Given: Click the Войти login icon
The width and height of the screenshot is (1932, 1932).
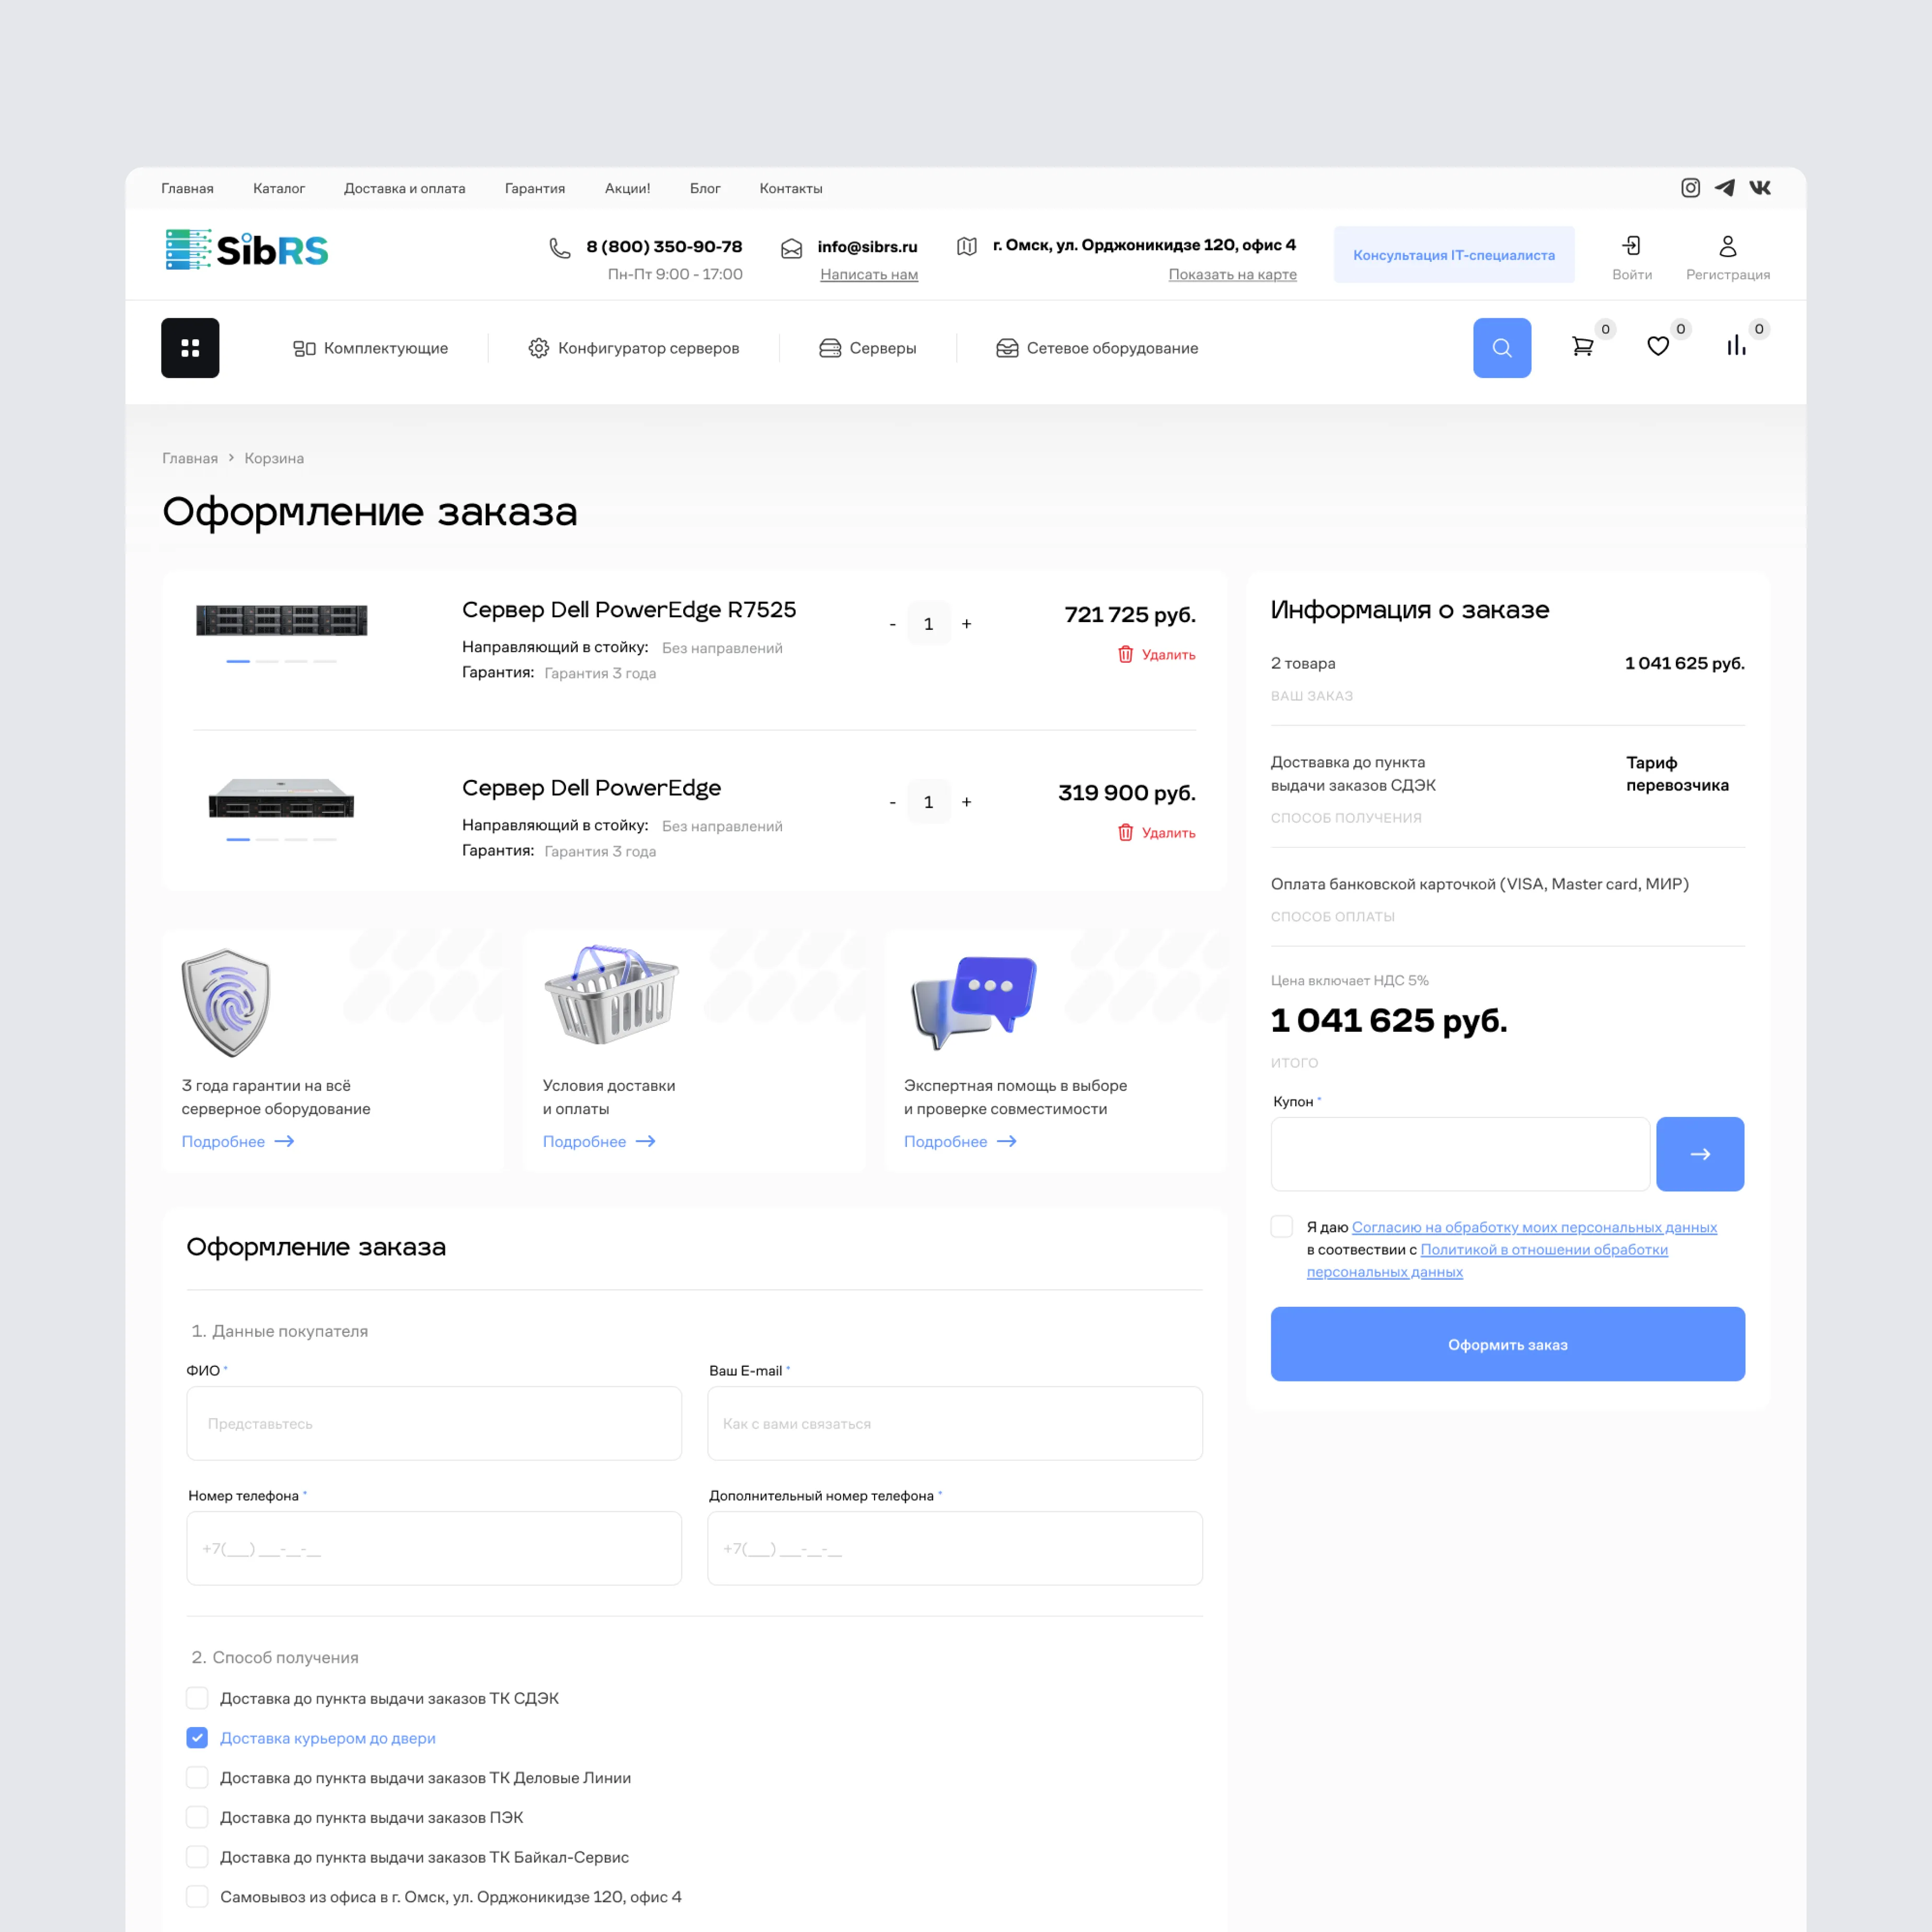Looking at the screenshot, I should pyautogui.click(x=1632, y=246).
